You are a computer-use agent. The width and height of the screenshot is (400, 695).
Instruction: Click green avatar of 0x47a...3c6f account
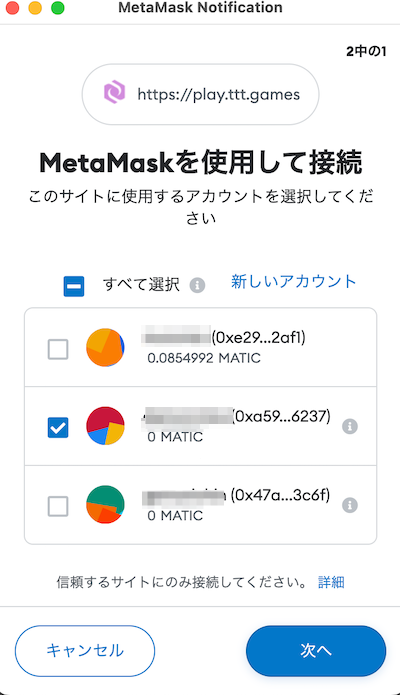pyautogui.click(x=105, y=504)
